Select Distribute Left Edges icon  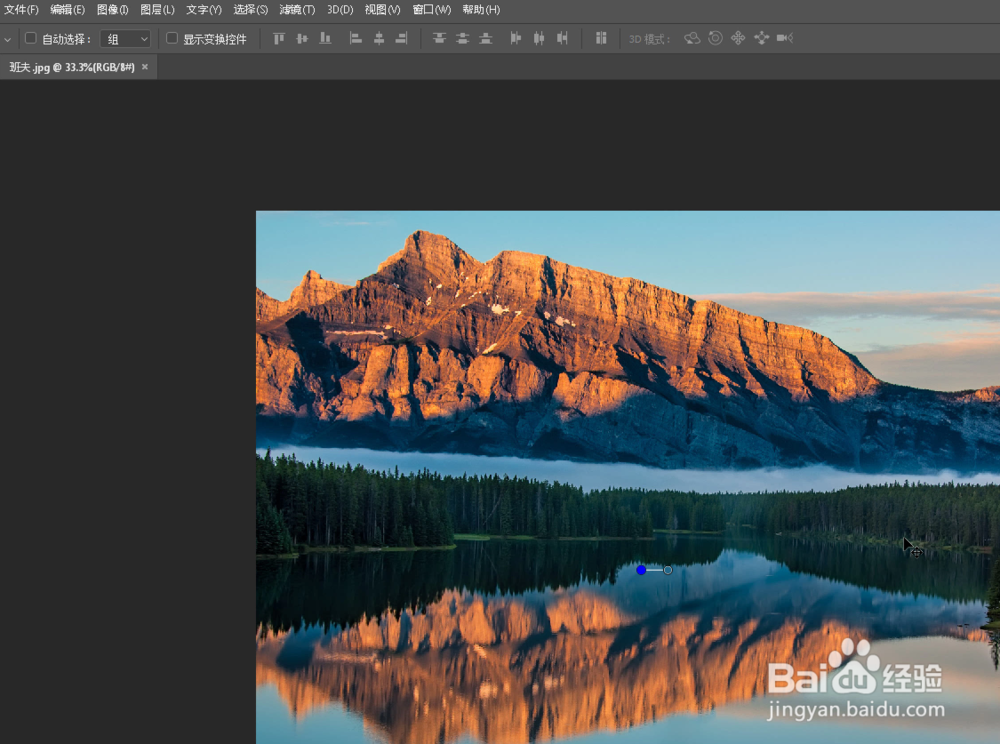coord(516,38)
